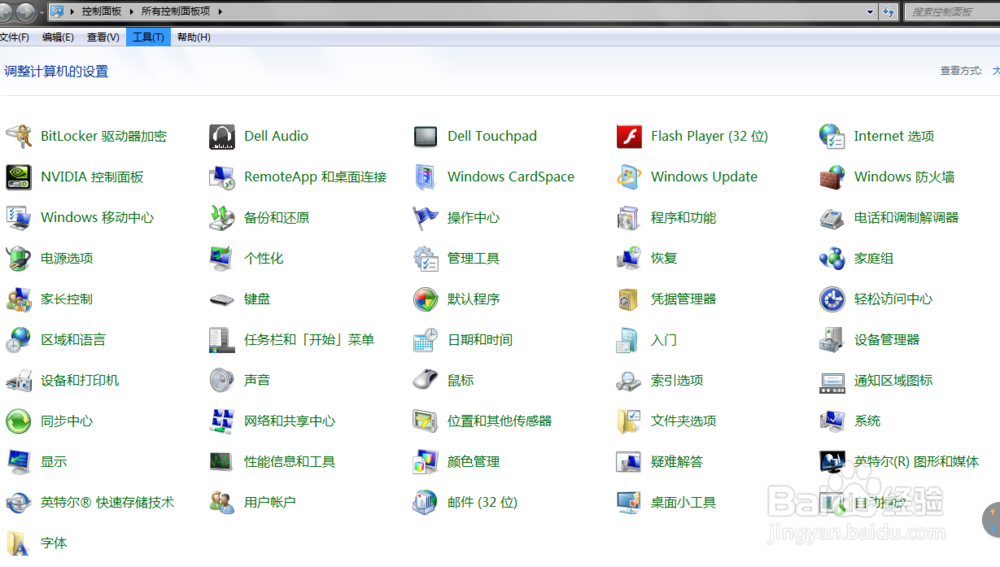Open the 桌面小工具 link
Screen dimensions: 1000x567
click(683, 503)
